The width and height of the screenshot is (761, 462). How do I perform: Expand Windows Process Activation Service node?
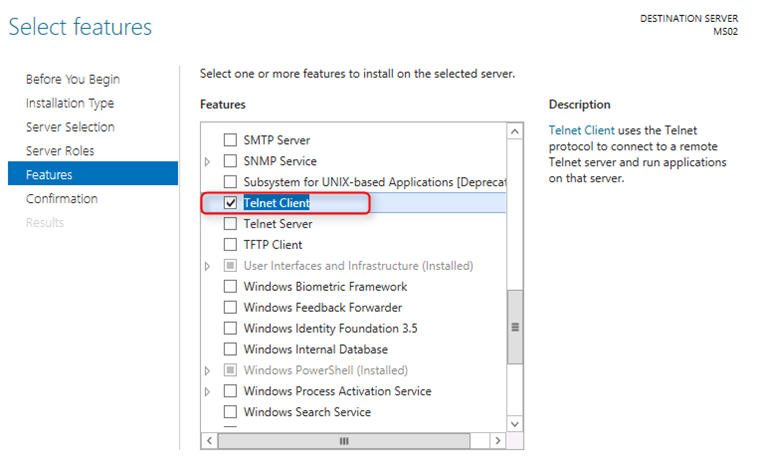point(208,391)
